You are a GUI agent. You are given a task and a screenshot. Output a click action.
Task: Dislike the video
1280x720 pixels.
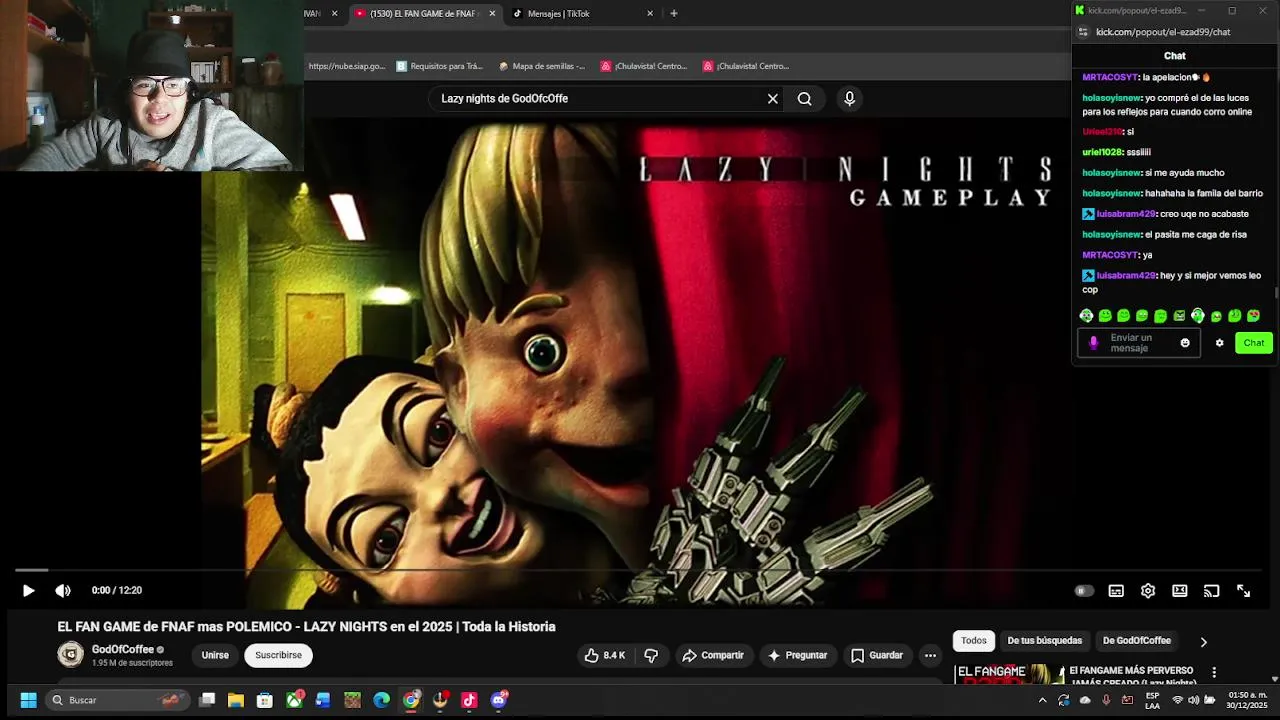tap(652, 656)
